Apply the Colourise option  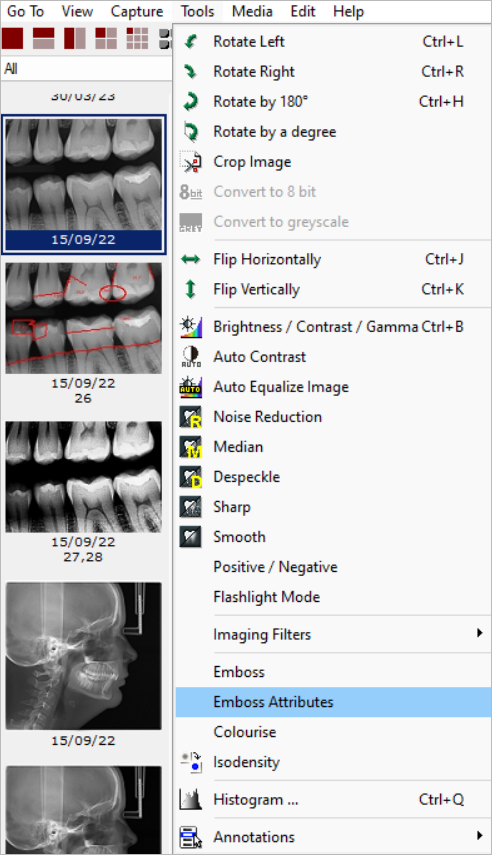(245, 732)
